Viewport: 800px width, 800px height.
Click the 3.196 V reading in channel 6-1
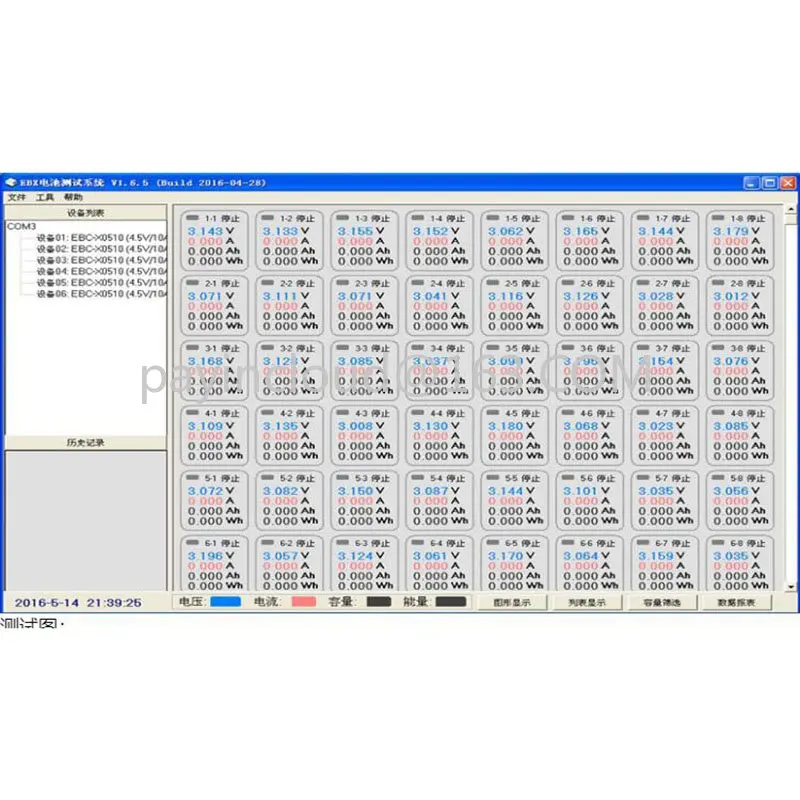[211, 556]
